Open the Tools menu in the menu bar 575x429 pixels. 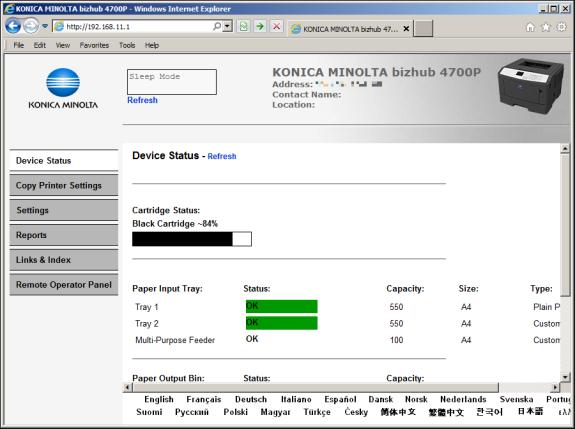point(127,45)
